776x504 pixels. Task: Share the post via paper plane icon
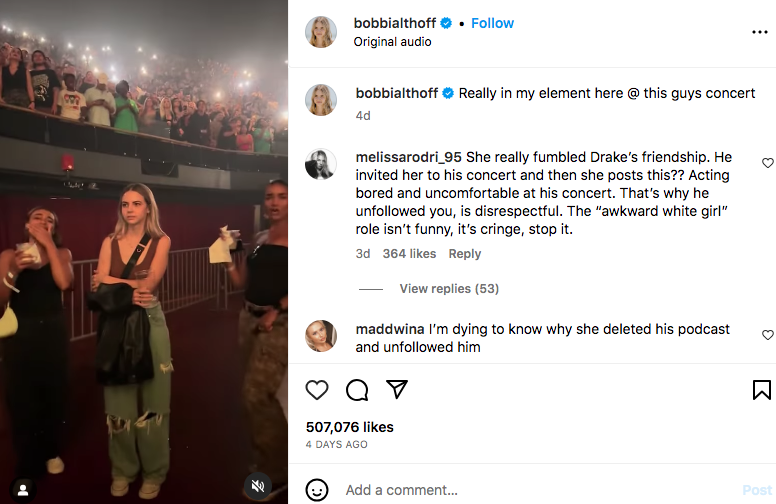(397, 390)
